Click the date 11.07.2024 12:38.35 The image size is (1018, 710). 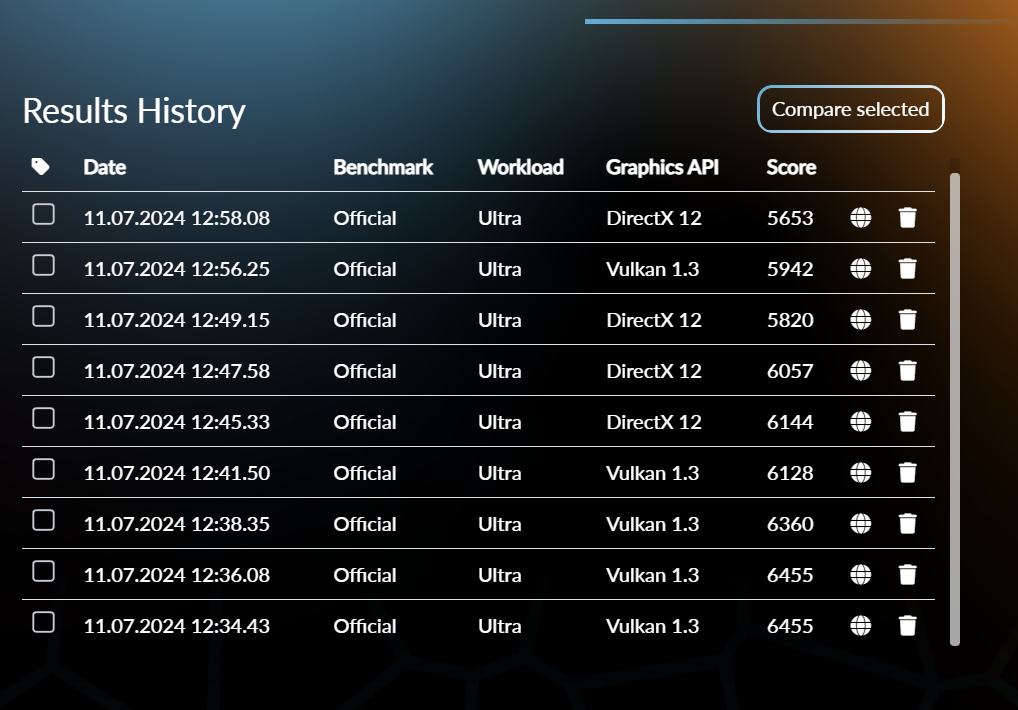click(177, 524)
